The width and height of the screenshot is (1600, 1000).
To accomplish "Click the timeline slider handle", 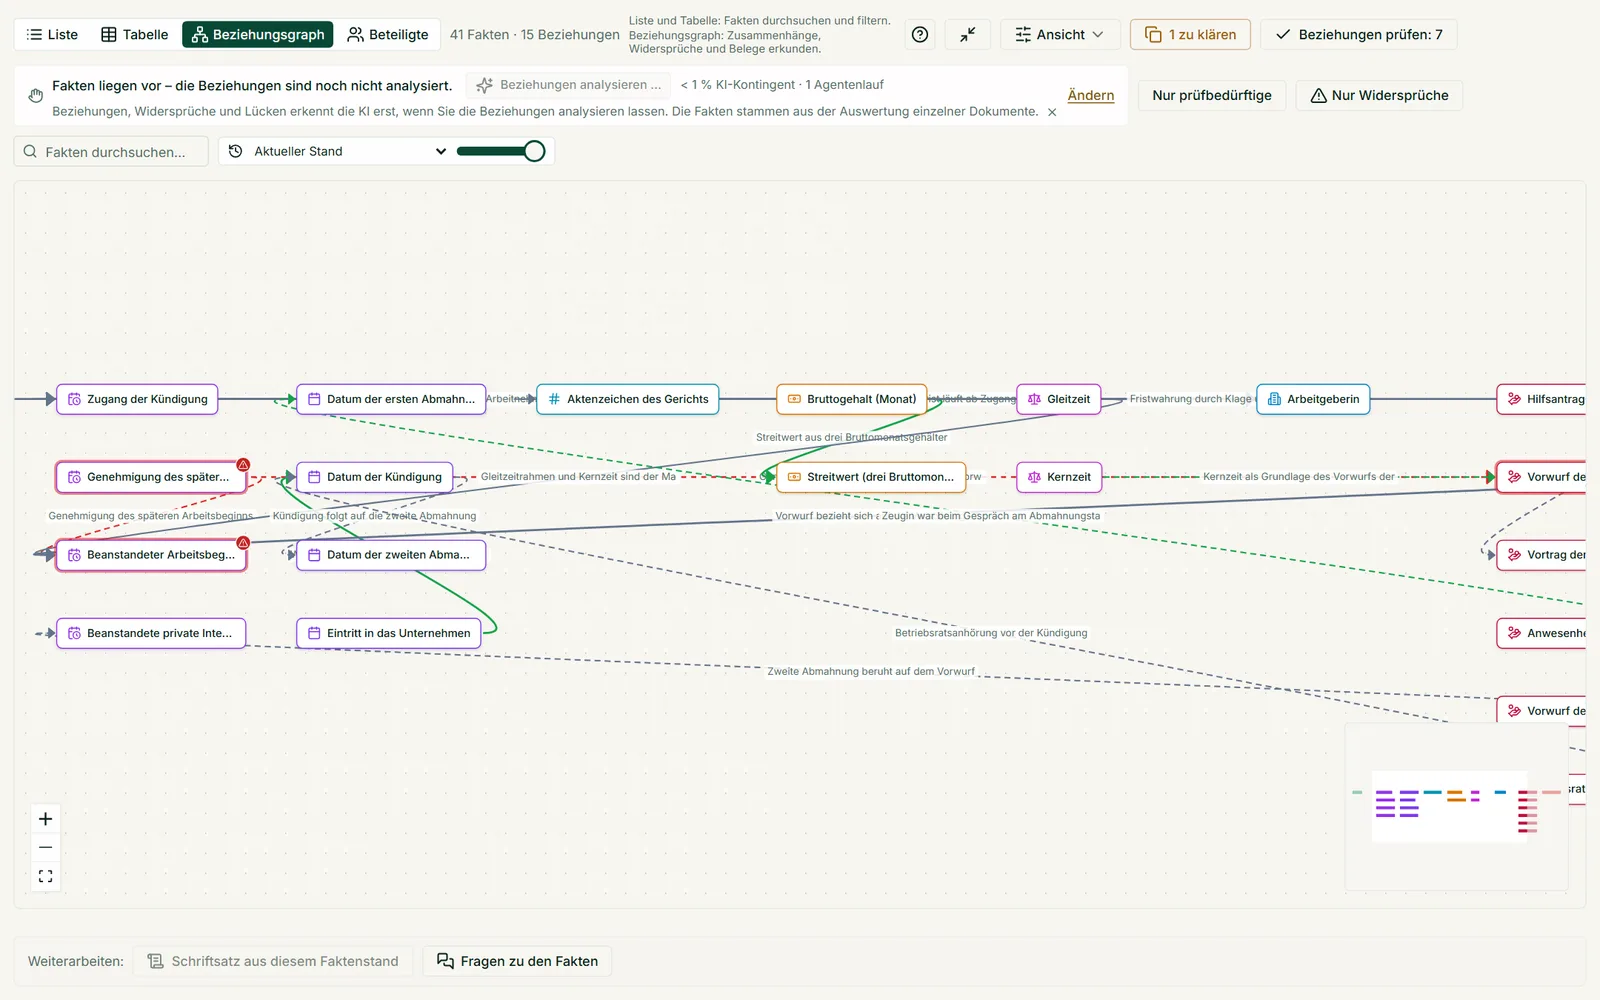I will [x=535, y=151].
